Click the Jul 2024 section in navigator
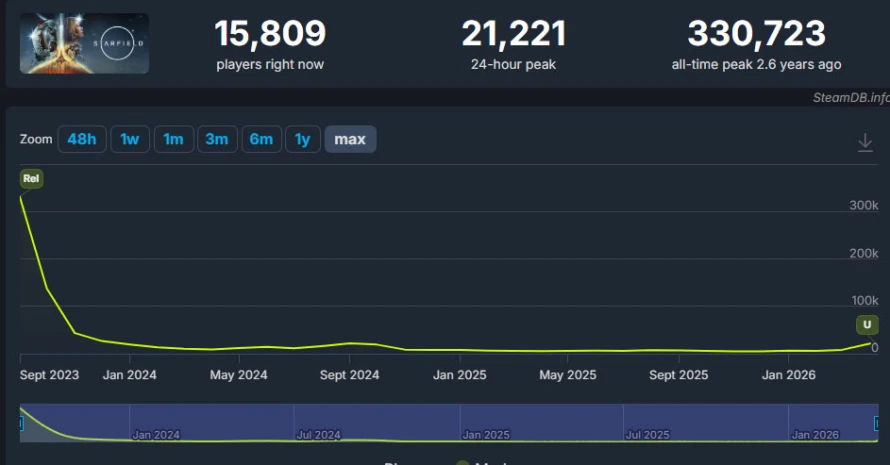The image size is (890, 465). [x=377, y=423]
